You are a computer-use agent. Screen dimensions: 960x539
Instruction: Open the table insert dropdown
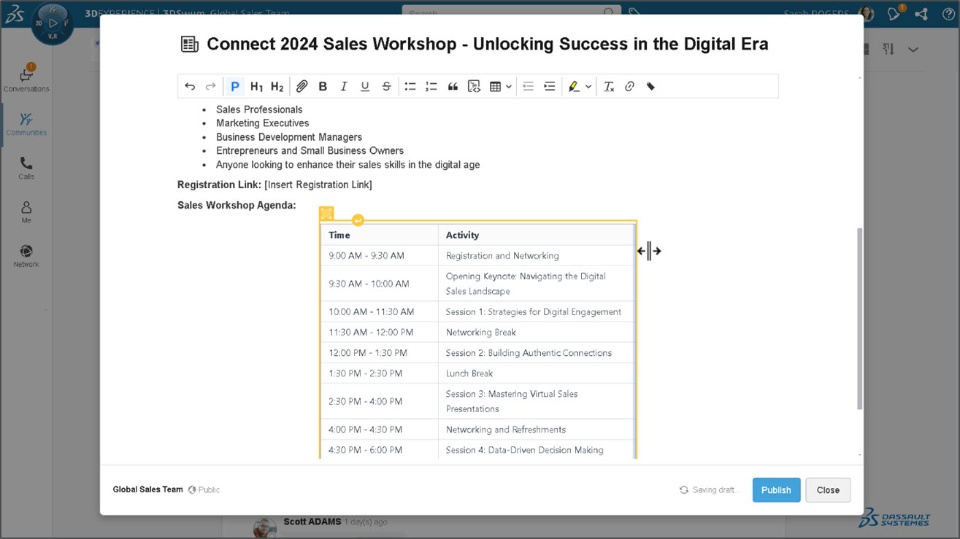(508, 87)
